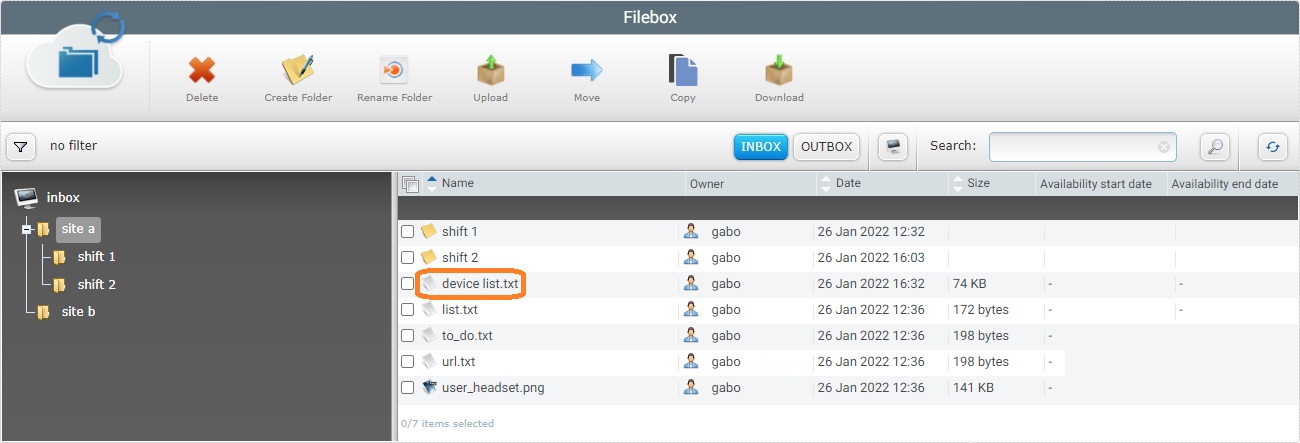Image resolution: width=1300 pixels, height=443 pixels.
Task: Click the owner avatar icon on the device list.txt row
Action: click(691, 283)
